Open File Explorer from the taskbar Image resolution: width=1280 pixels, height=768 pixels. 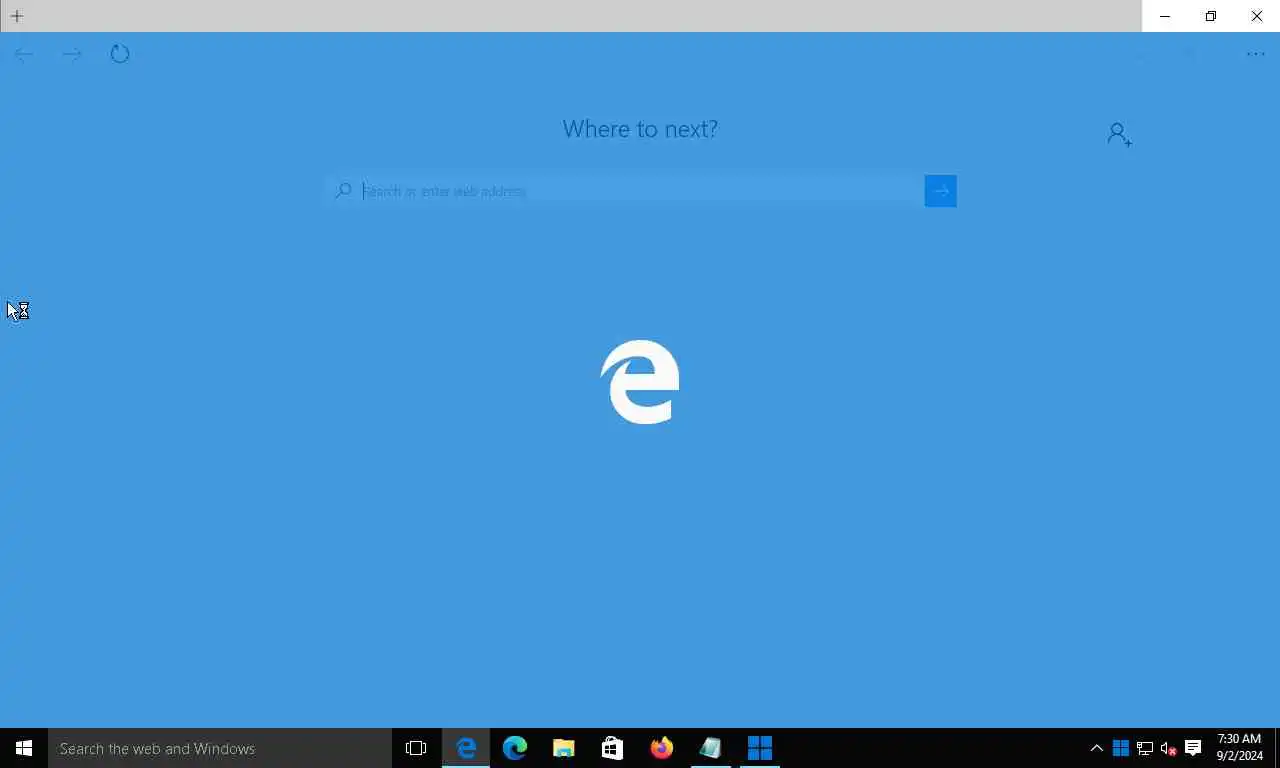click(x=564, y=748)
